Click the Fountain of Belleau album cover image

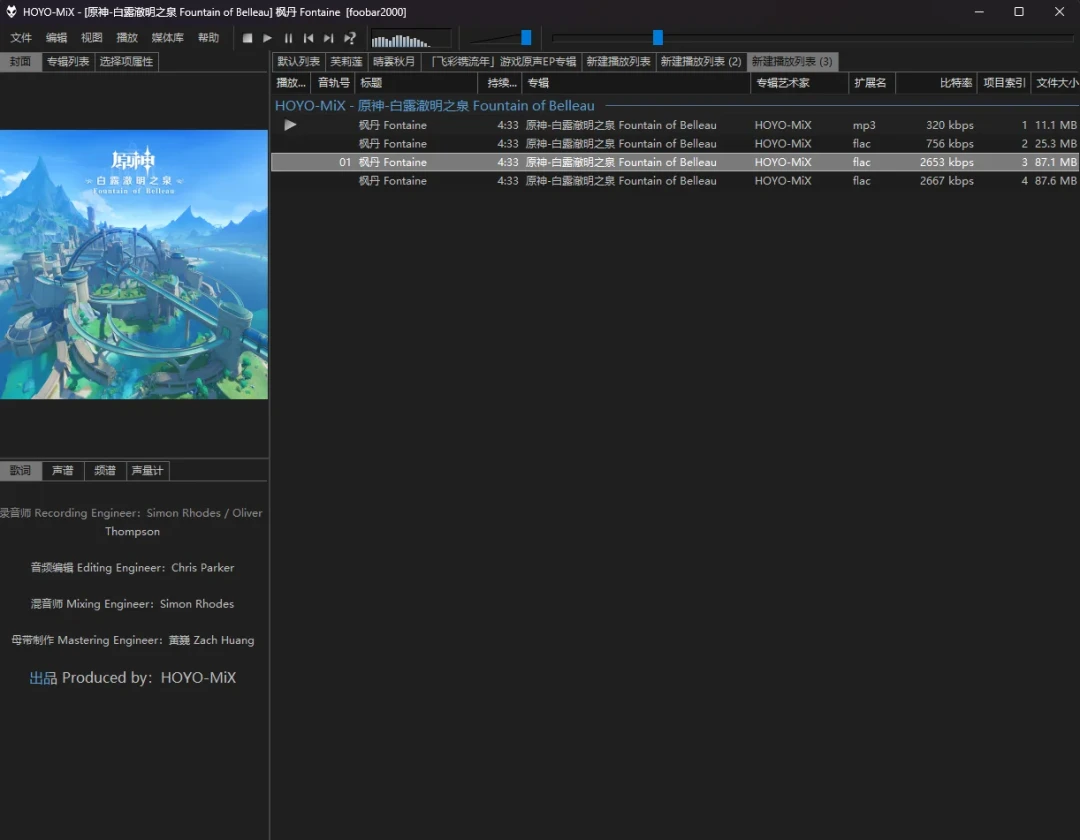134,264
